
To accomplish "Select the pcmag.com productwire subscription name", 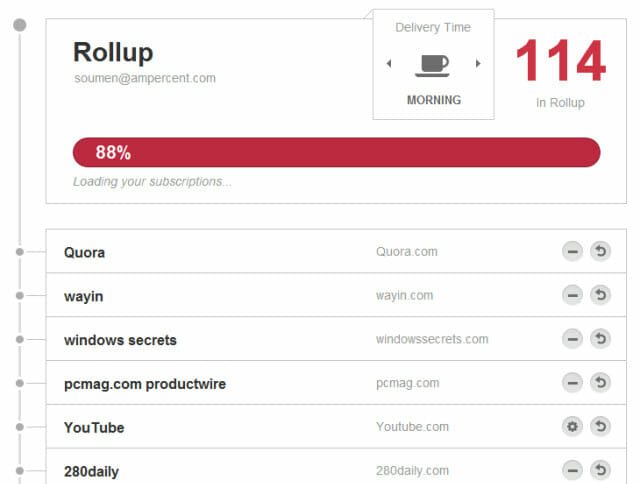I will pos(145,384).
